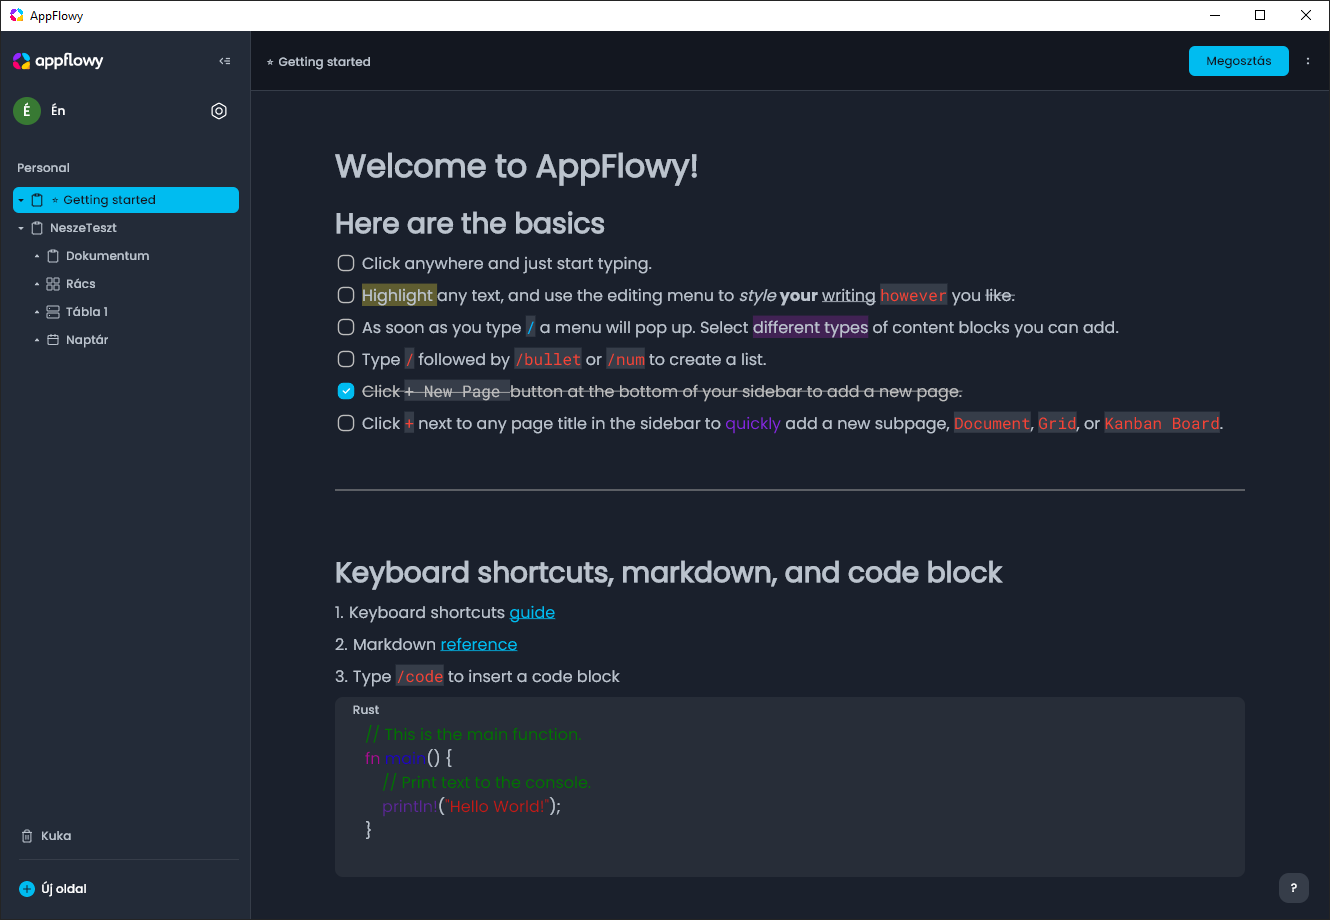This screenshot has width=1330, height=920.
Task: Check the 'Highlight any text' checkbox
Action: (346, 295)
